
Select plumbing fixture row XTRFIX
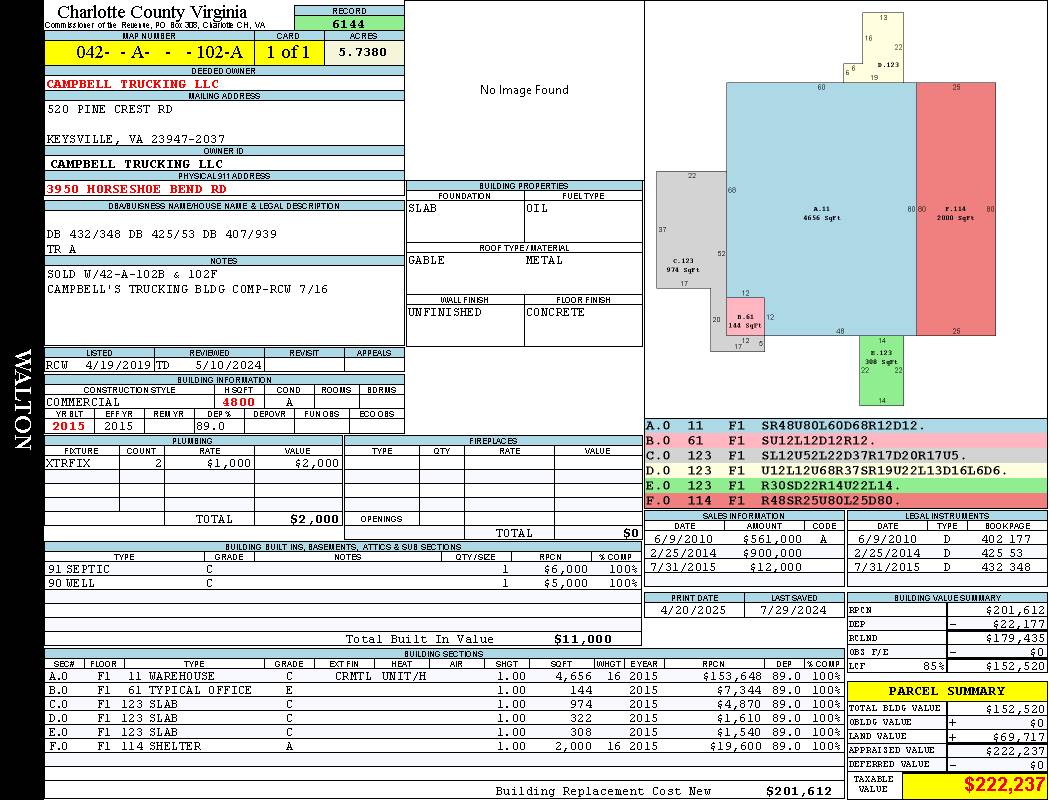[x=194, y=463]
